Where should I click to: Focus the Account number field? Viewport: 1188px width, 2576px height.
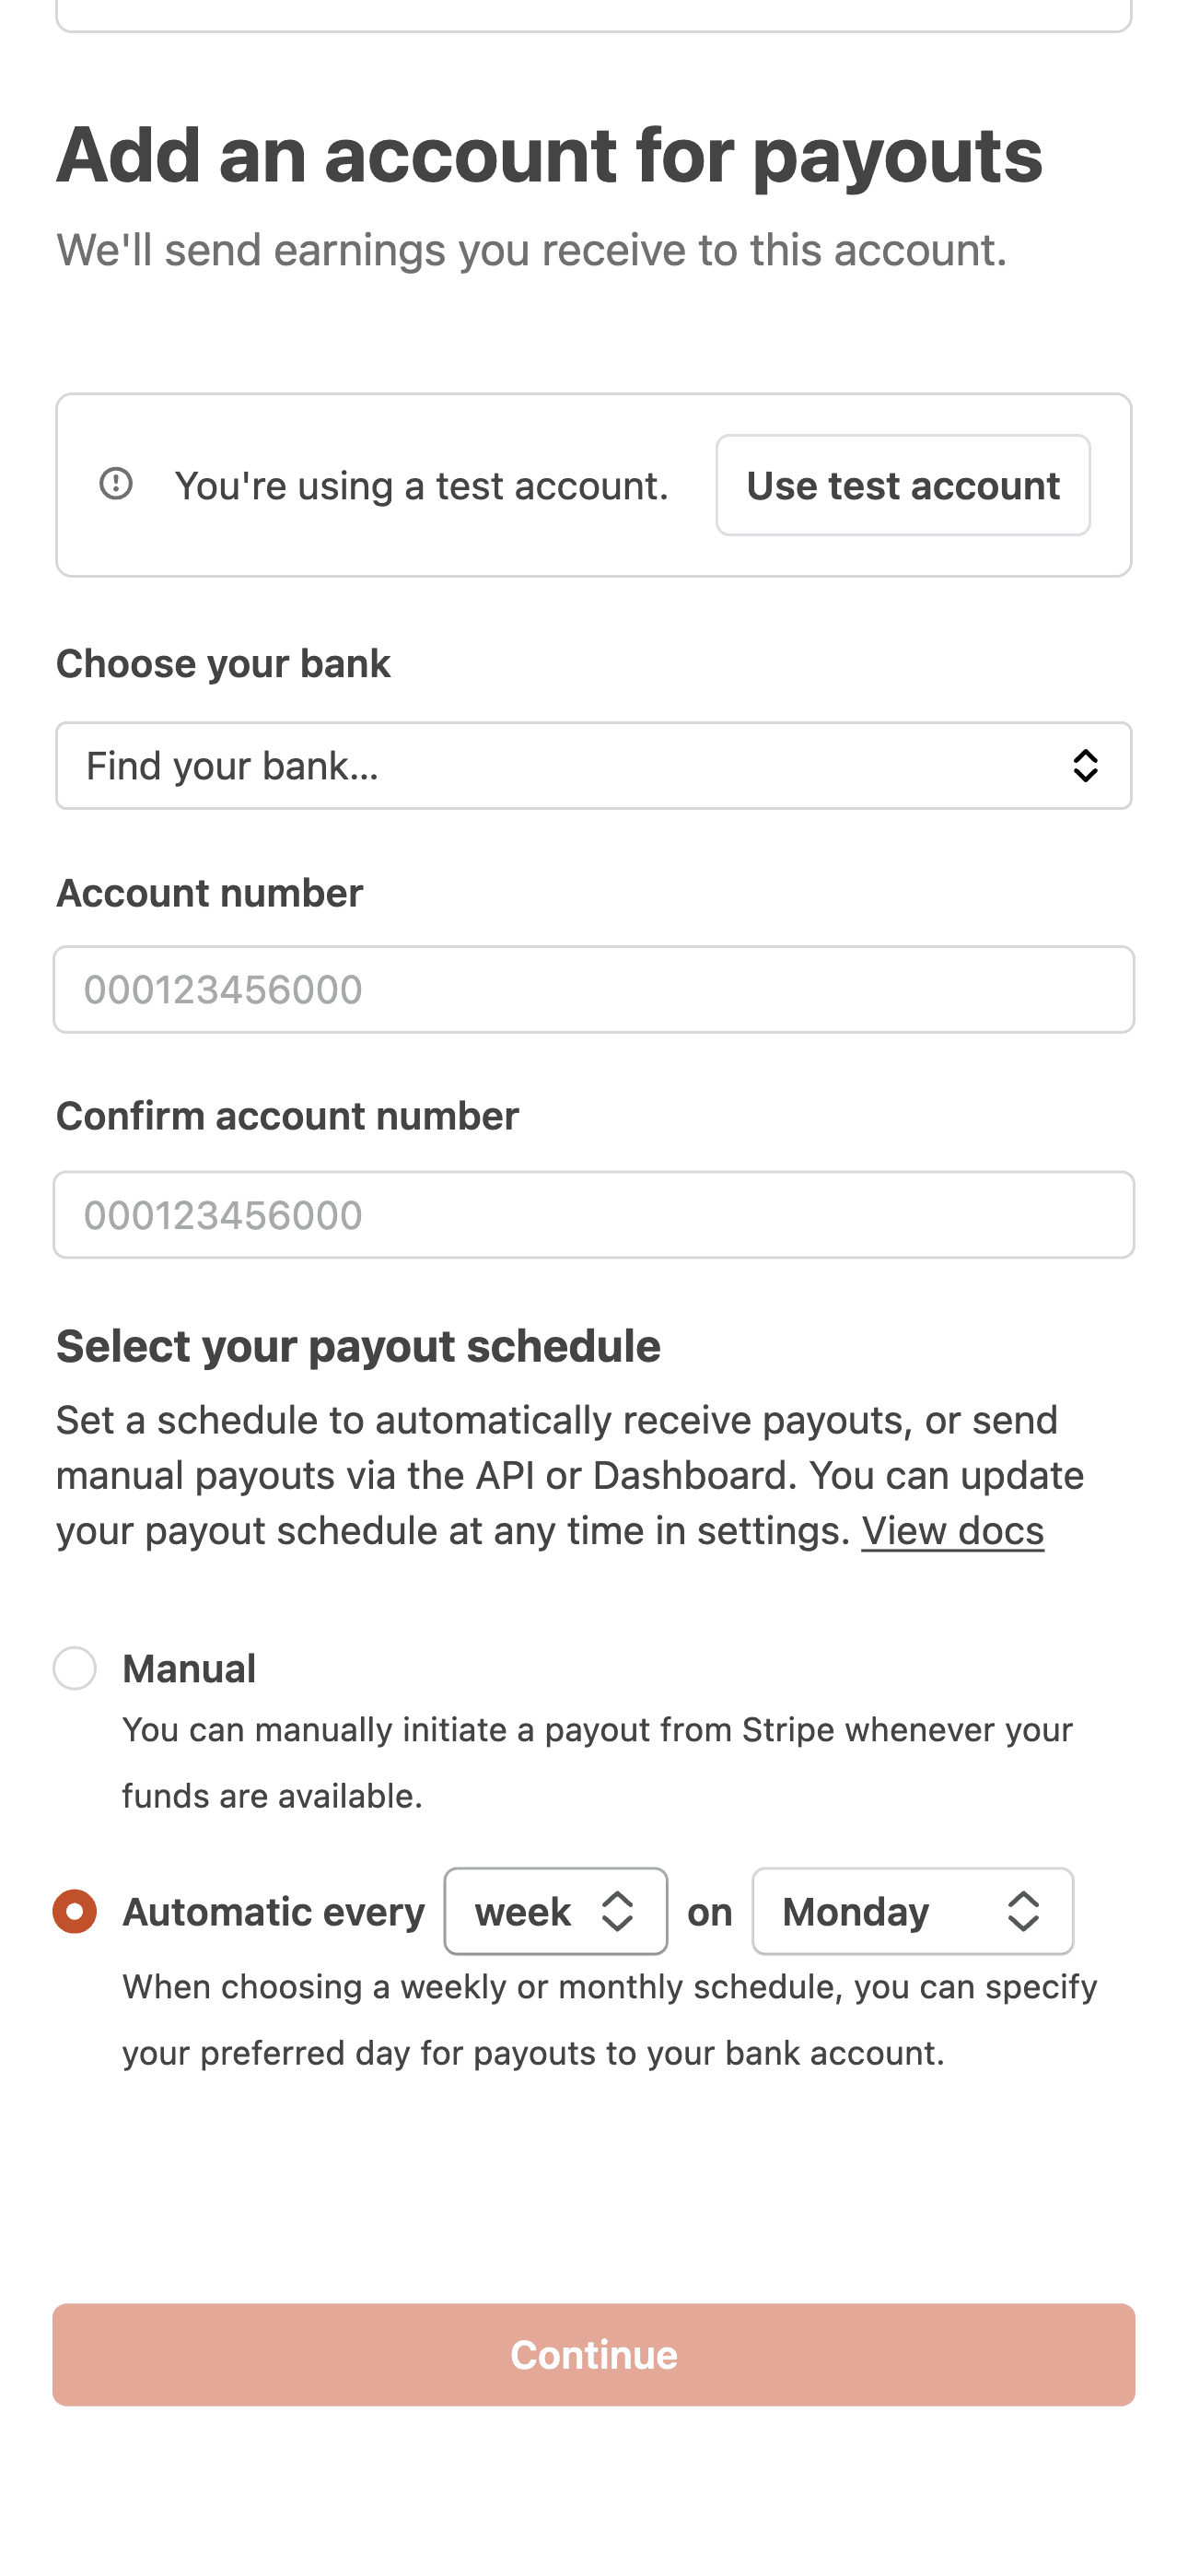(x=593, y=988)
